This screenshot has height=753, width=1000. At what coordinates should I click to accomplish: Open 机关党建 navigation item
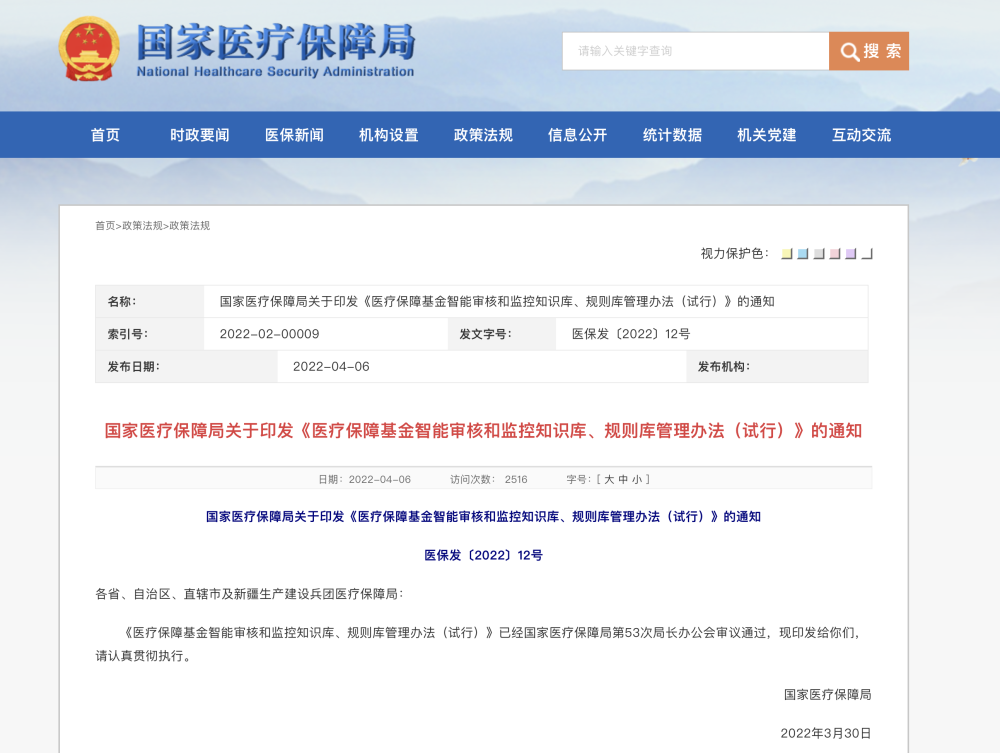[x=766, y=135]
